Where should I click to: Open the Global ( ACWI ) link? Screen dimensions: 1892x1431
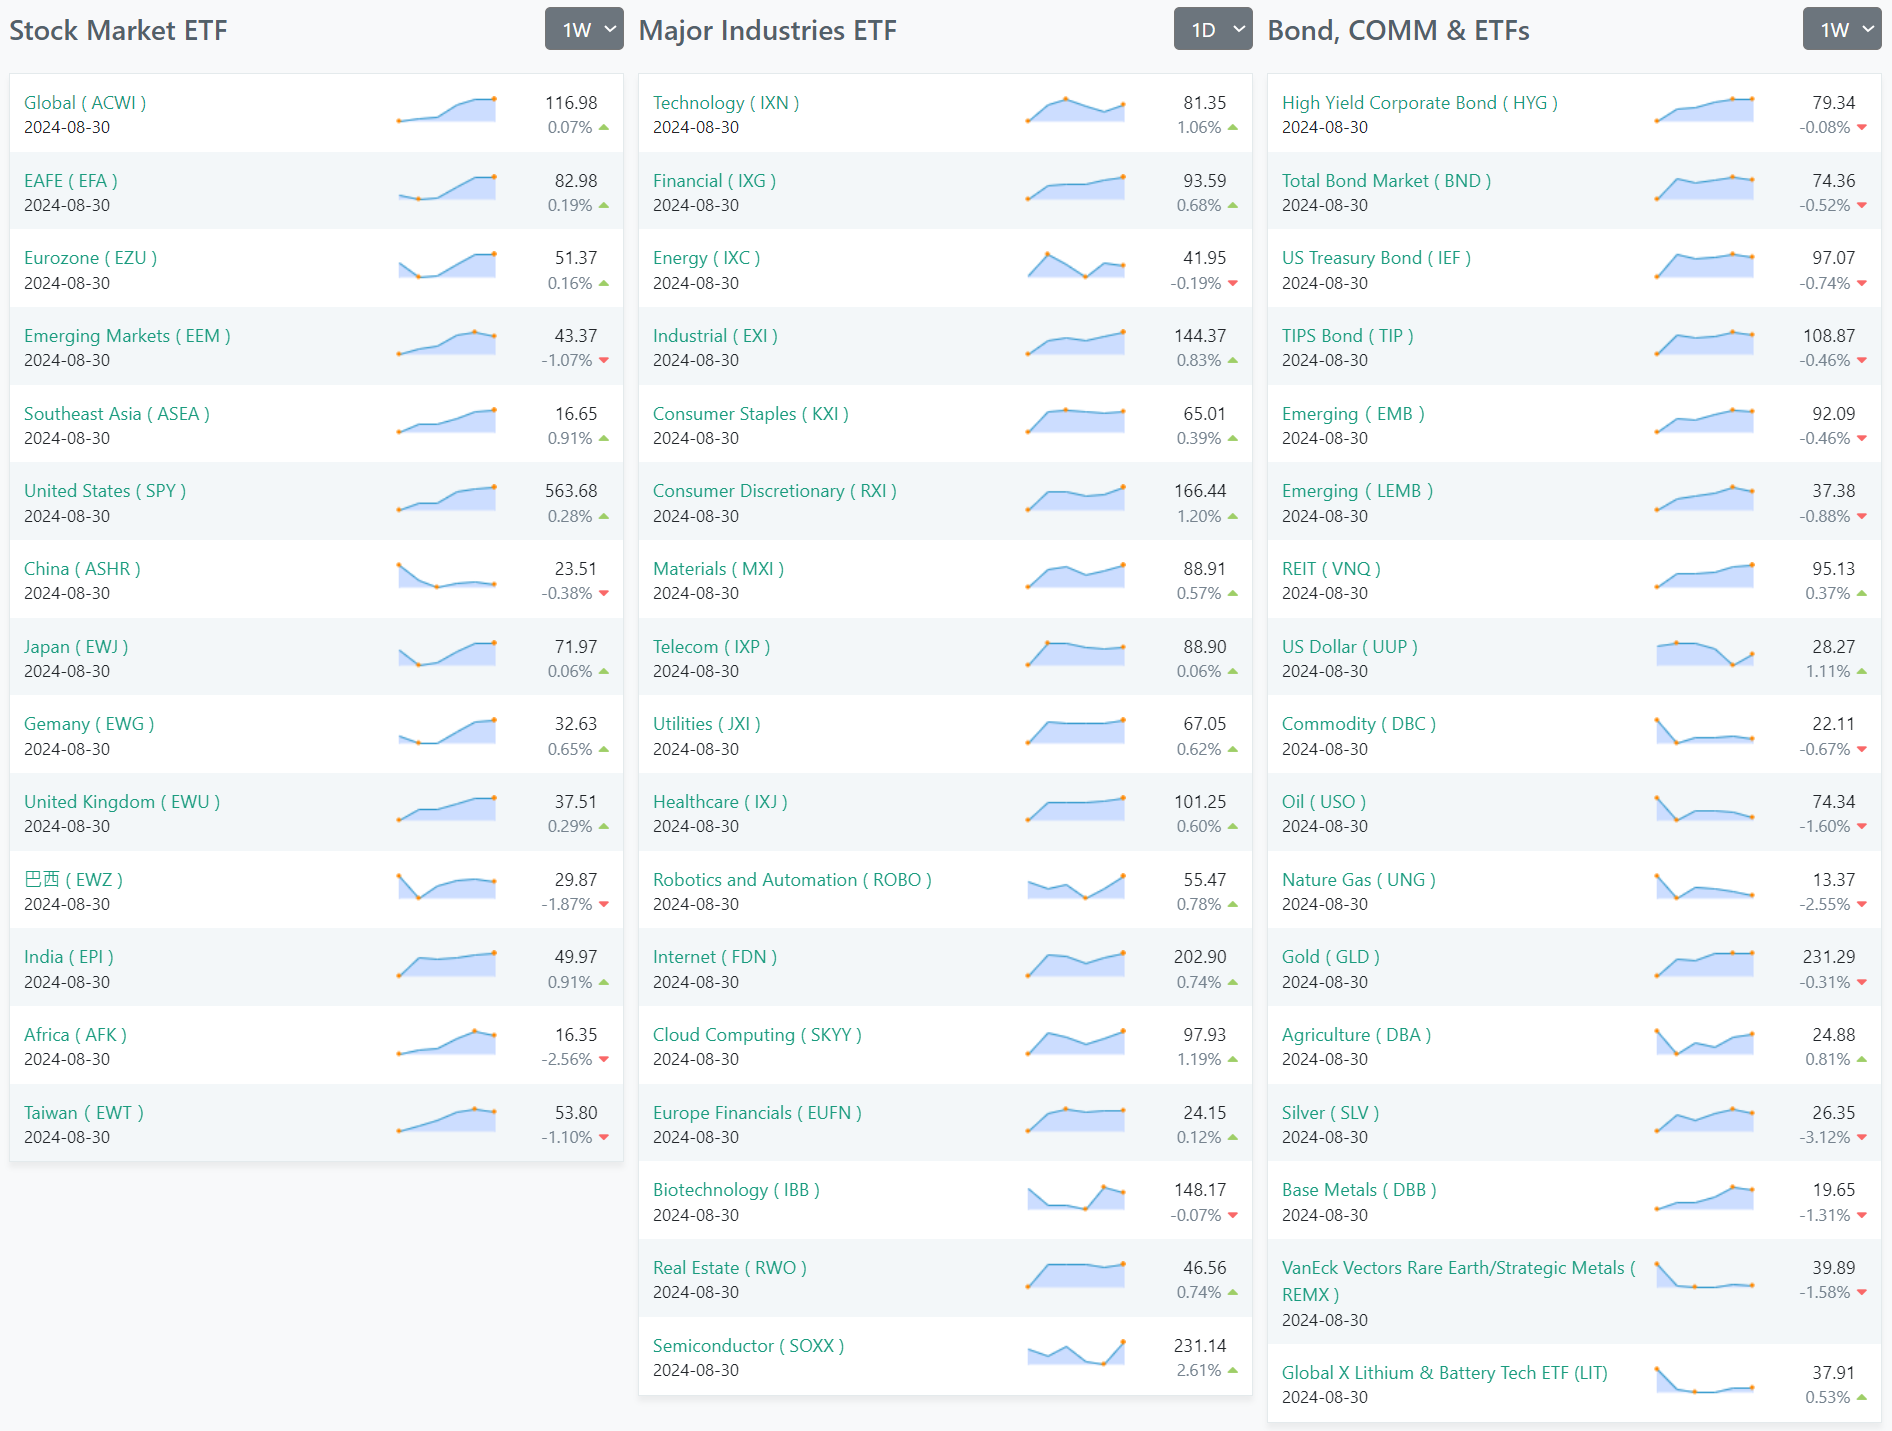coord(85,103)
